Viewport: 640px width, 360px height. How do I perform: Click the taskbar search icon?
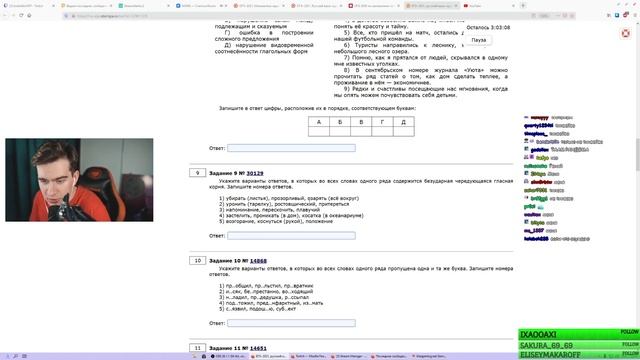[16, 356]
